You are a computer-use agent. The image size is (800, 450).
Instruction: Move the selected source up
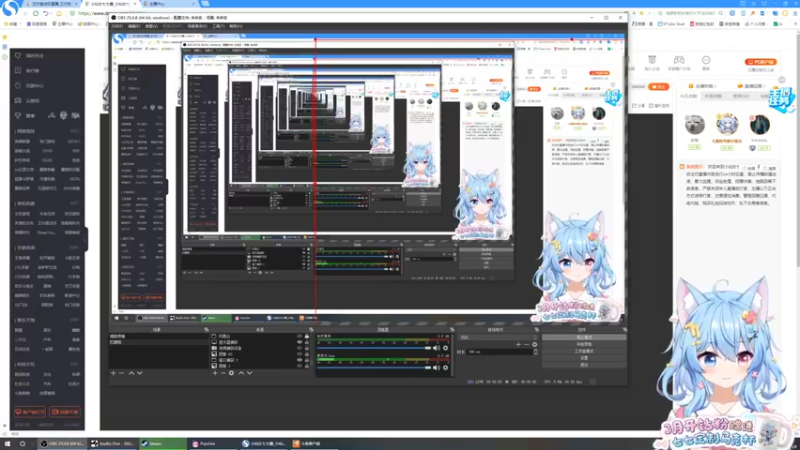(241, 373)
